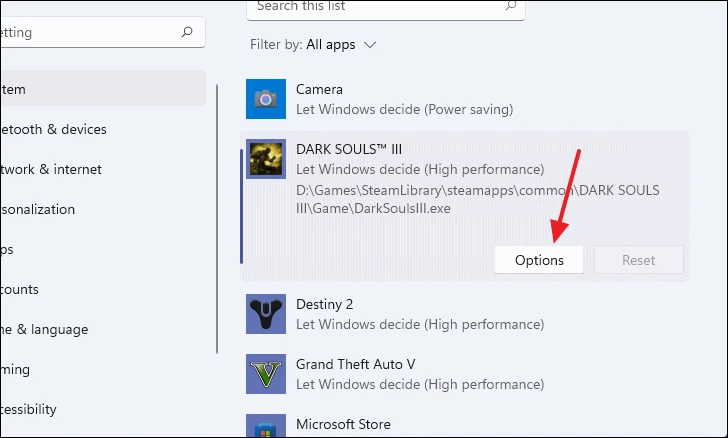728x438 pixels.
Task: Click the DARK SOULS III game icon
Action: [266, 159]
